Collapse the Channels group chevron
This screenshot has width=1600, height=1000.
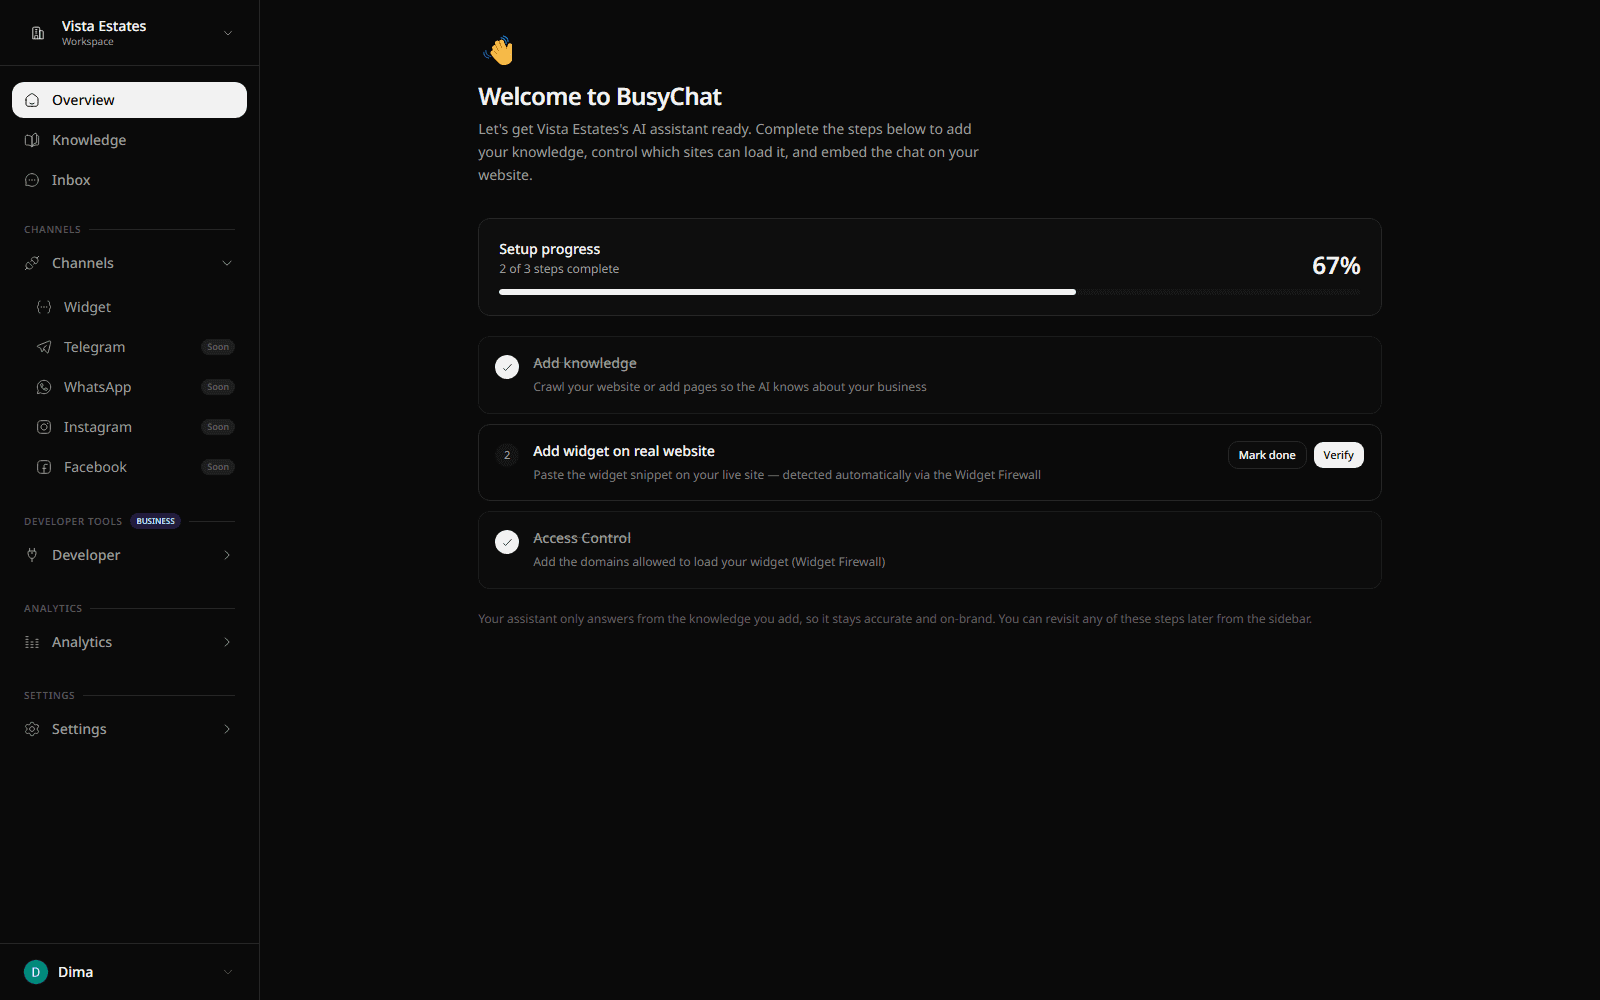[x=227, y=263]
